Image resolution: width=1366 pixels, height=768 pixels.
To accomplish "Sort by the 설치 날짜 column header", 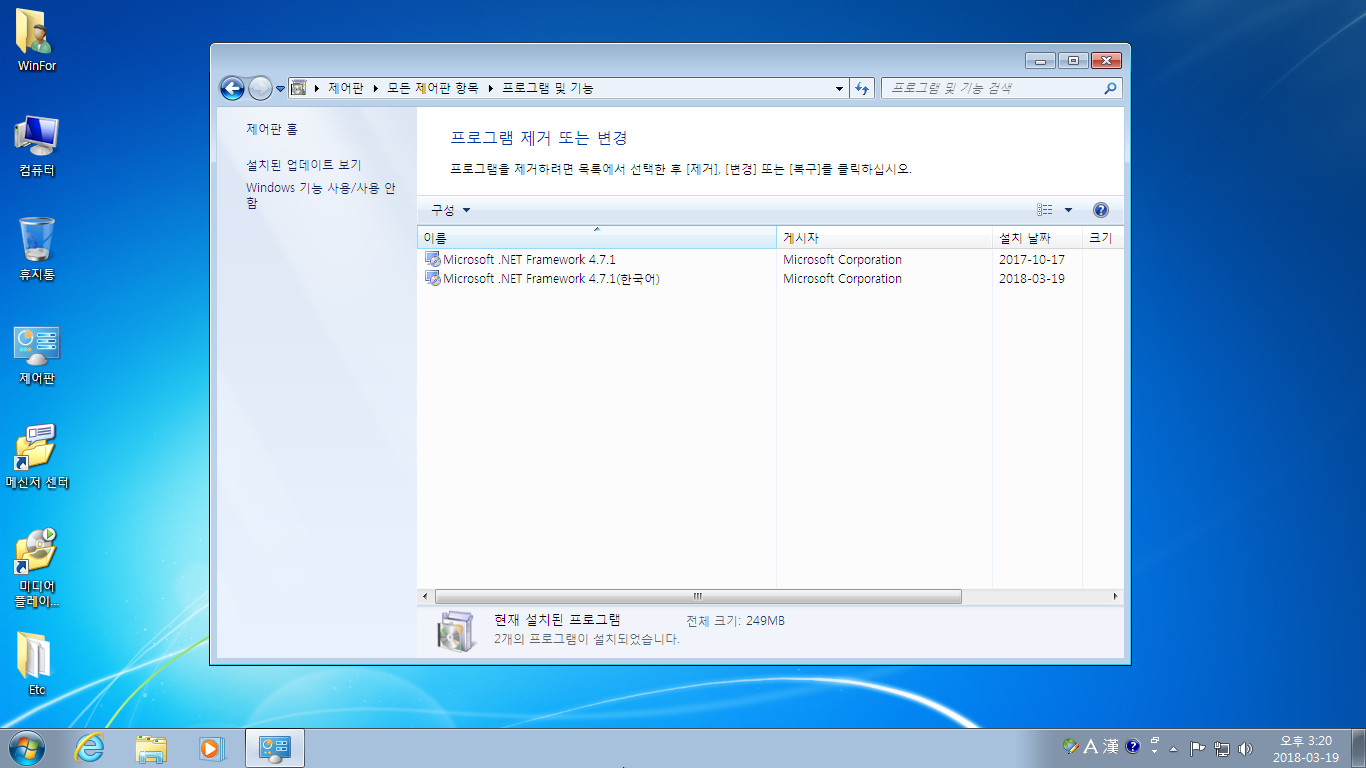I will [1037, 238].
